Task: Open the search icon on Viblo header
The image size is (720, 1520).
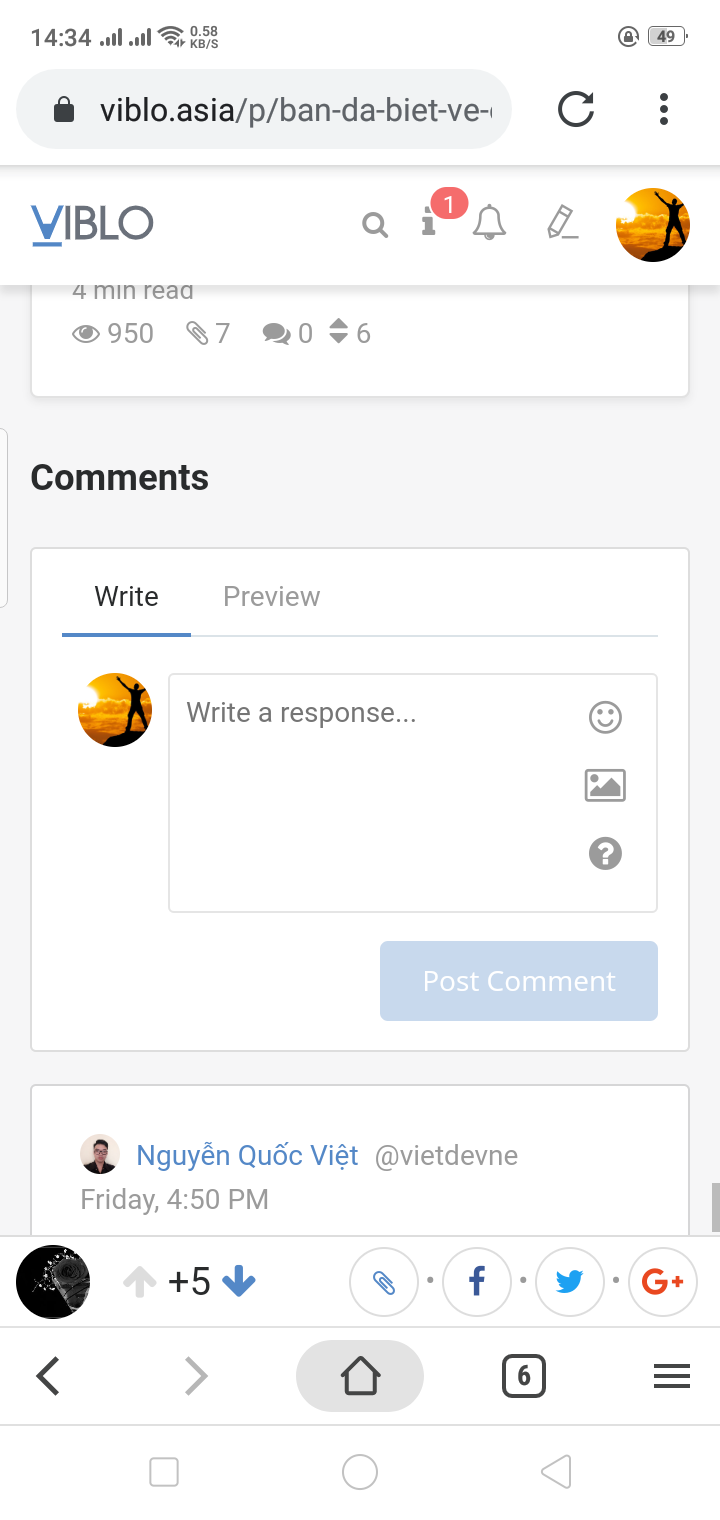Action: pos(375,225)
